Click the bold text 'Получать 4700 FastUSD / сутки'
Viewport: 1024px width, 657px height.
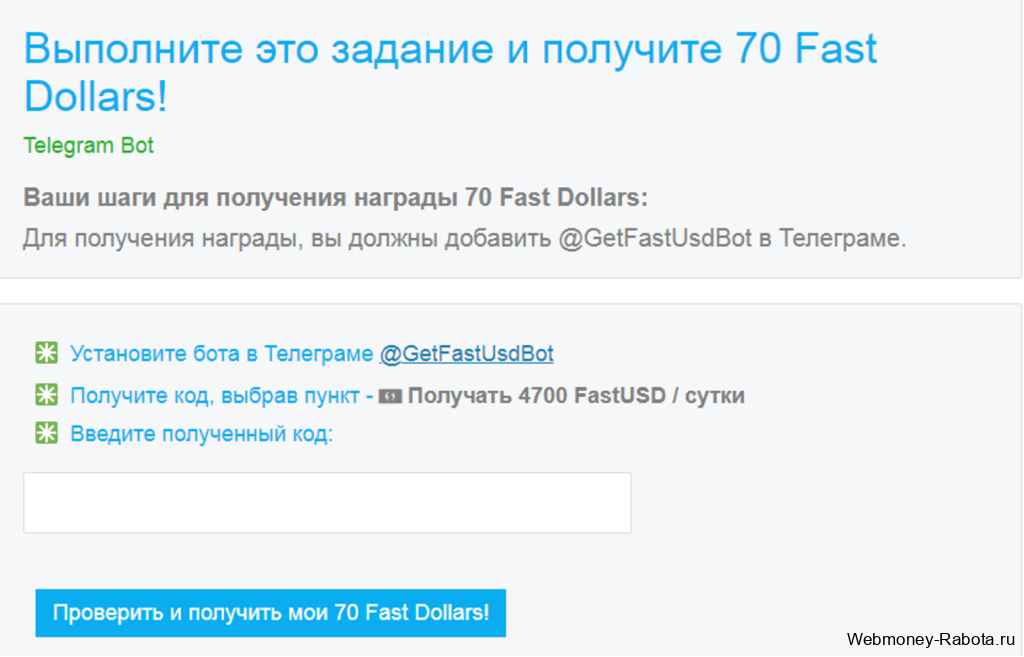click(x=576, y=396)
